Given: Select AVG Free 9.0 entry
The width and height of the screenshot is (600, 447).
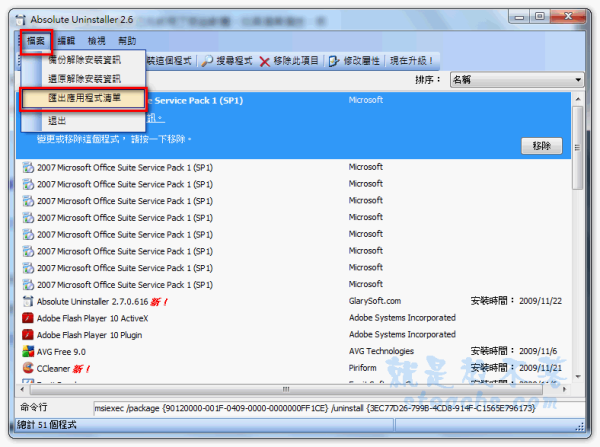Looking at the screenshot, I should pyautogui.click(x=294, y=352).
